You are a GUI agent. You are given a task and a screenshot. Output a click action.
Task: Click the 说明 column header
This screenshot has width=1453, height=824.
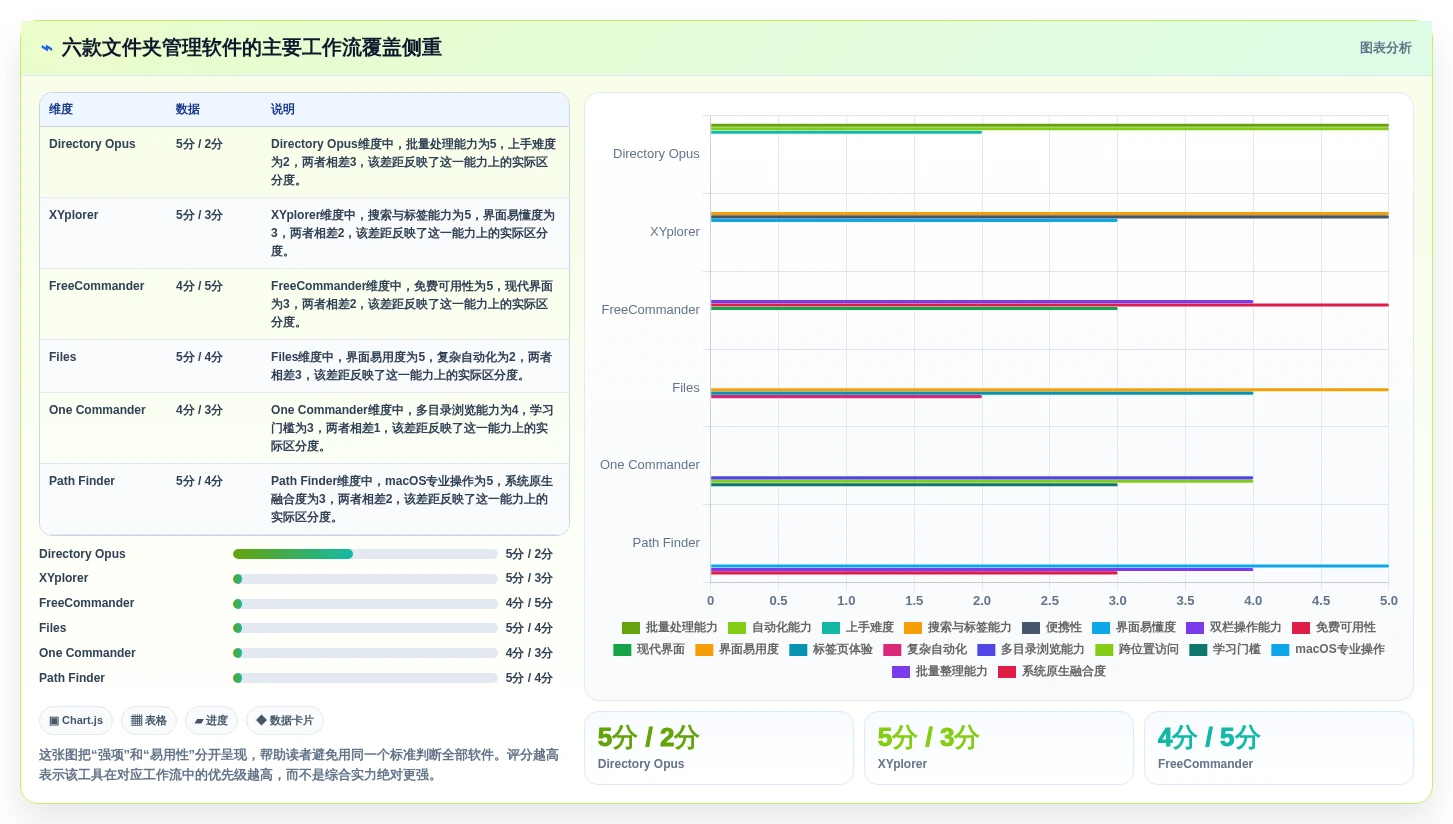point(283,110)
